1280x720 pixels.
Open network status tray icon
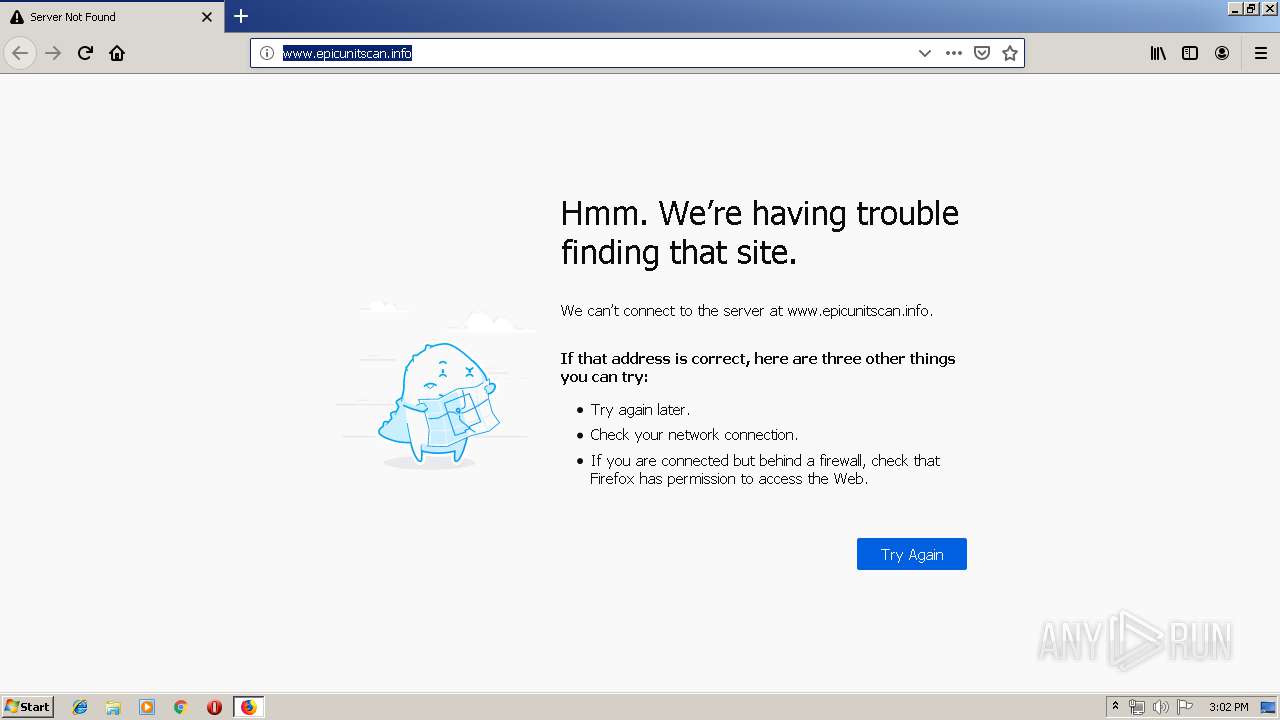(1137, 707)
